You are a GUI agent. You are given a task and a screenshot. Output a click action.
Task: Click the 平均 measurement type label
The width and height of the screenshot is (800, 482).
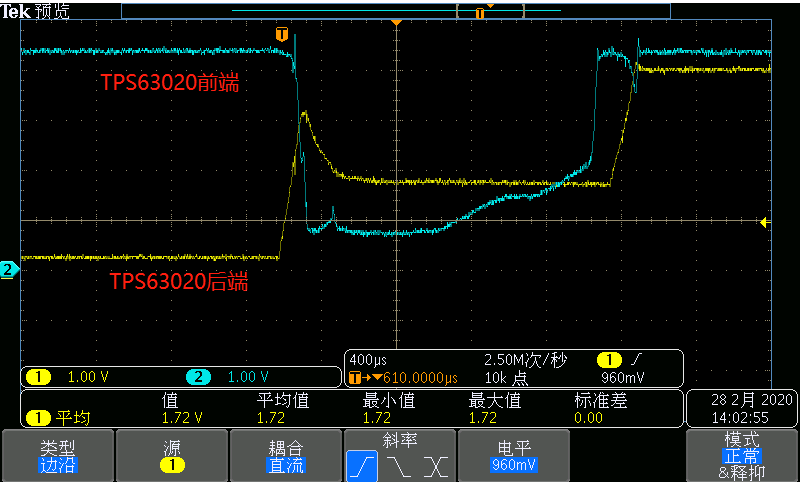coord(73,418)
